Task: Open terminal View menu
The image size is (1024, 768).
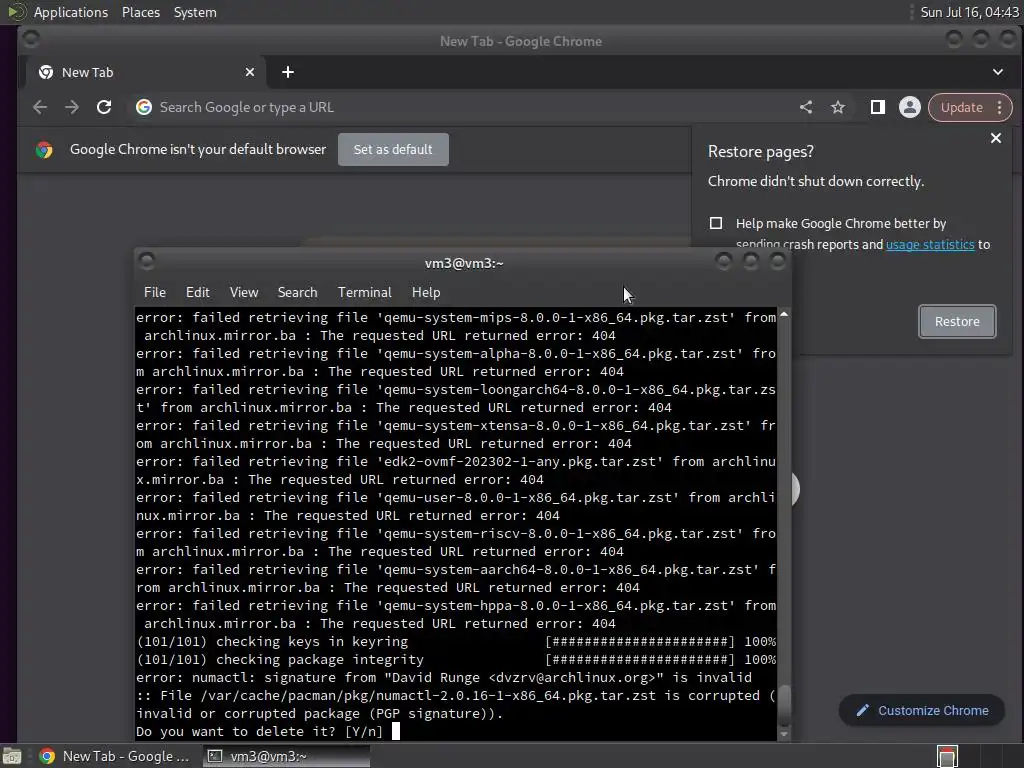Action: [x=244, y=293]
